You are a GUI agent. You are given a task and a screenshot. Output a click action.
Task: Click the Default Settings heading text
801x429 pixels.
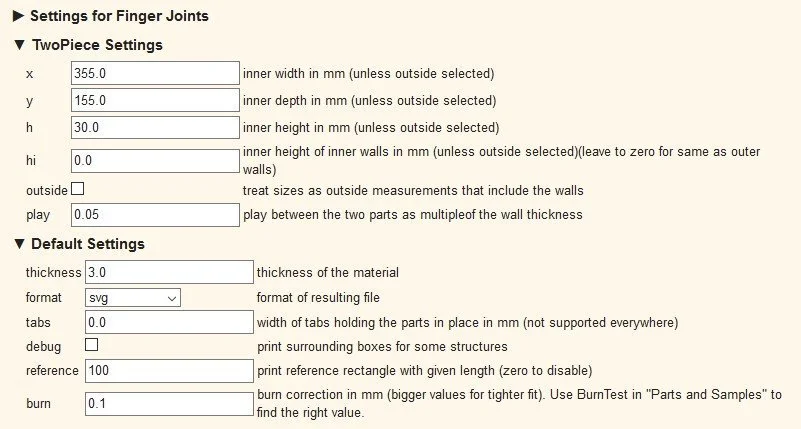pos(88,244)
